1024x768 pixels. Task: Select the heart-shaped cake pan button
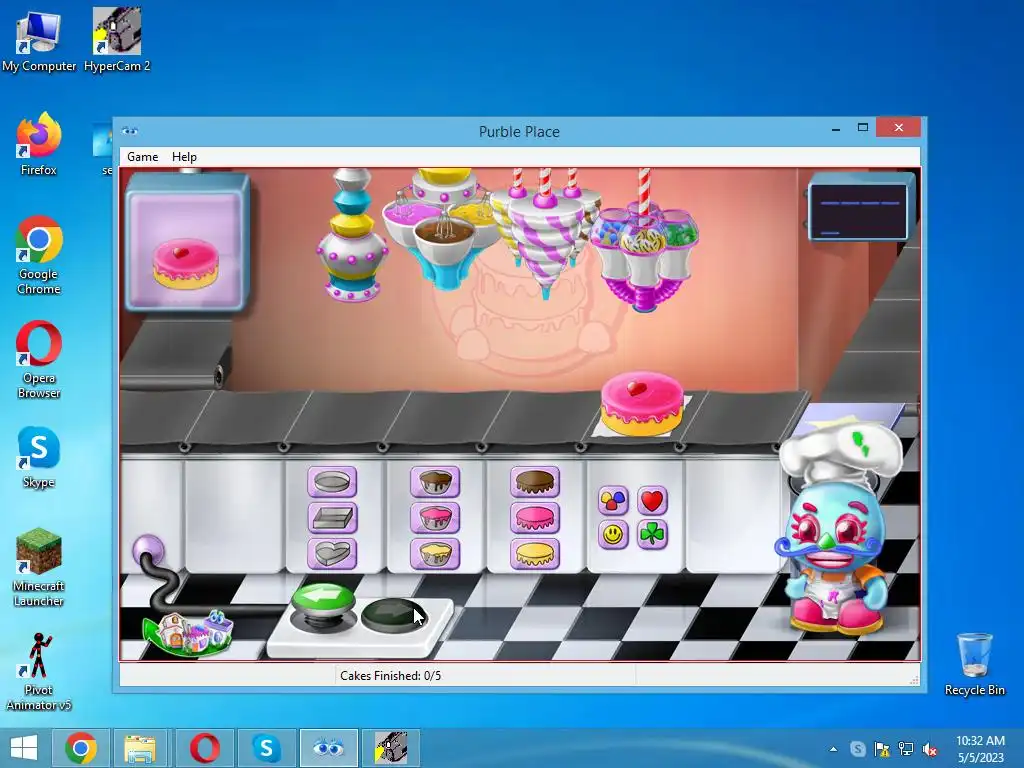point(332,554)
